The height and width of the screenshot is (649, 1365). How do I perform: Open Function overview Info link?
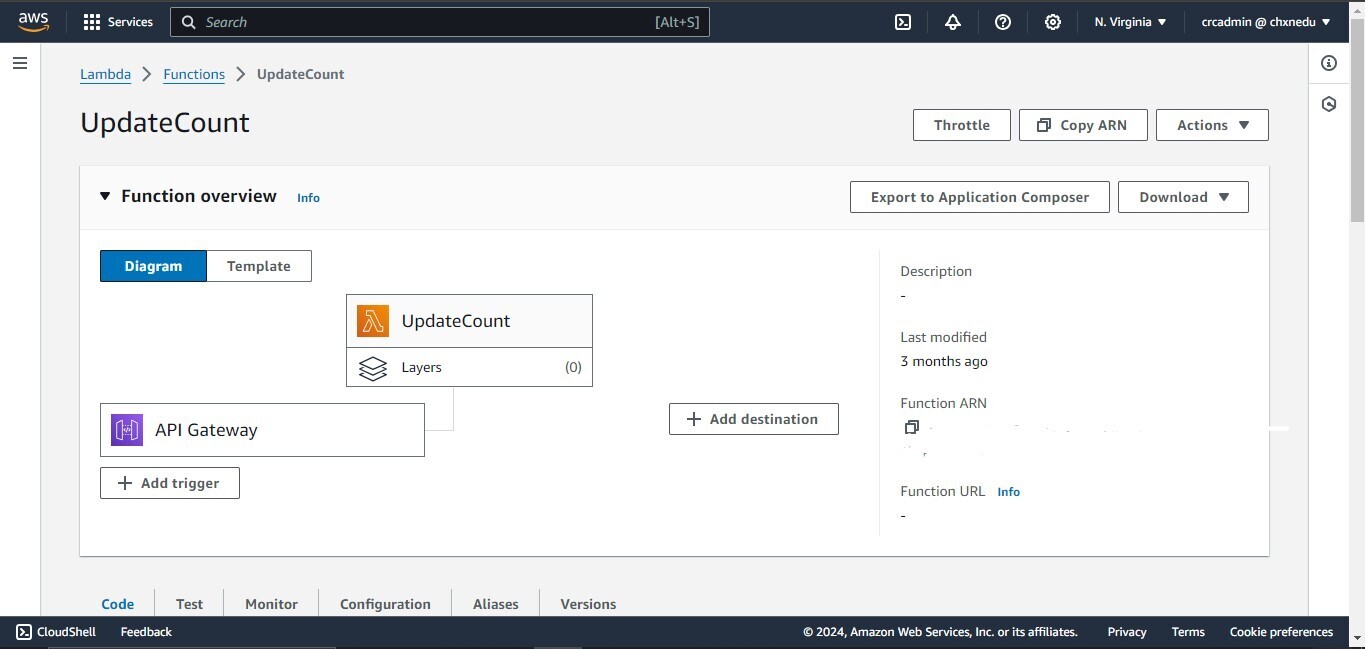click(x=308, y=198)
